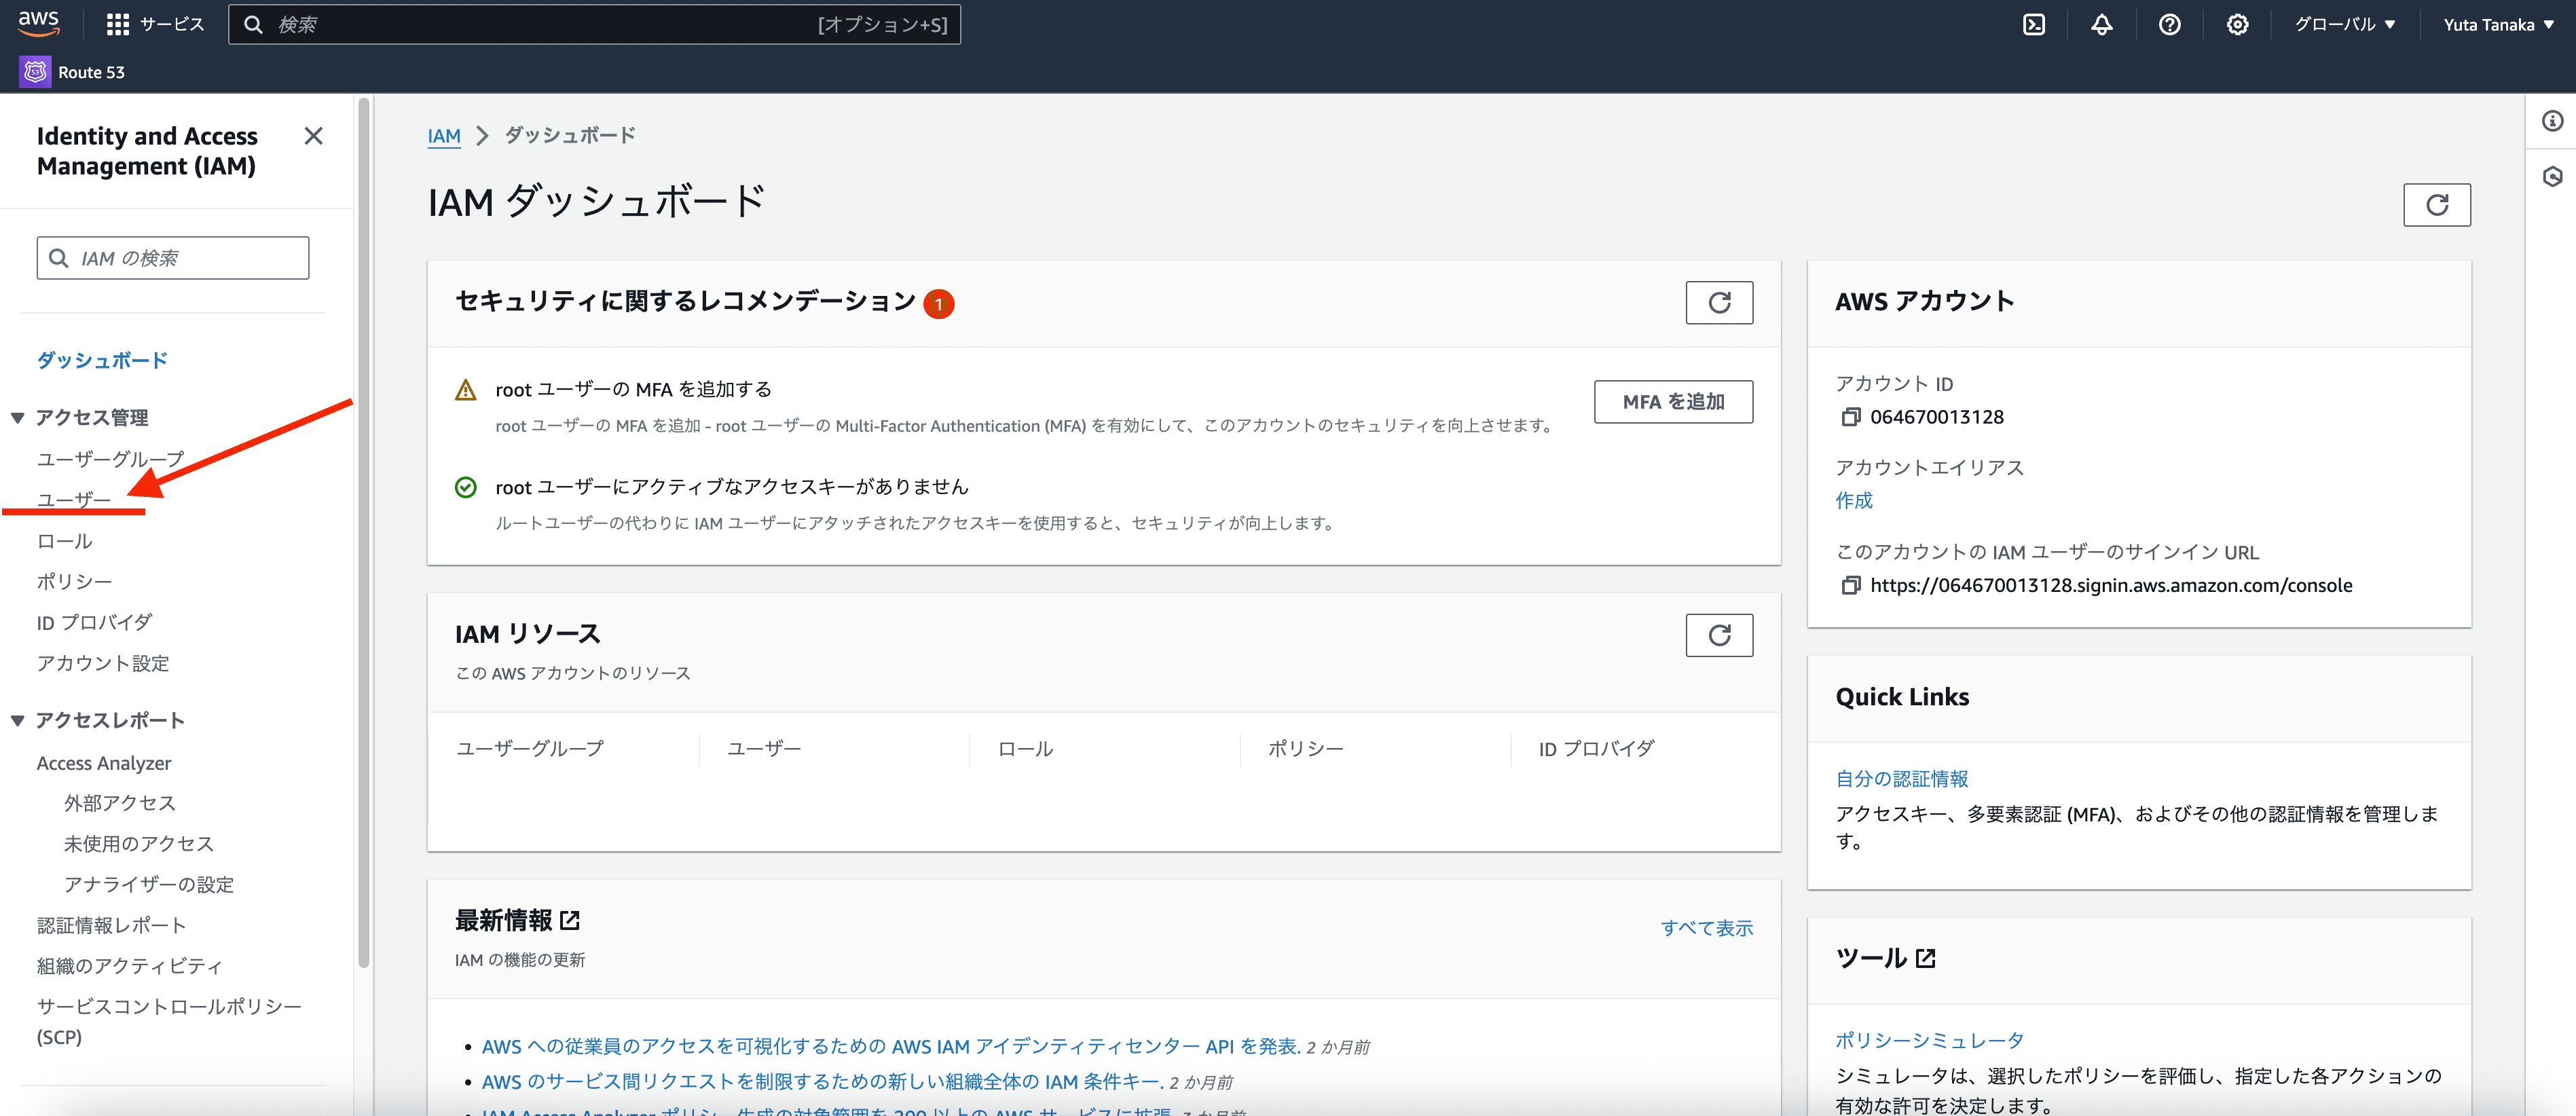This screenshot has width=2576, height=1116.
Task: Open アナライザーの設定 in the sidebar
Action: [x=149, y=884]
